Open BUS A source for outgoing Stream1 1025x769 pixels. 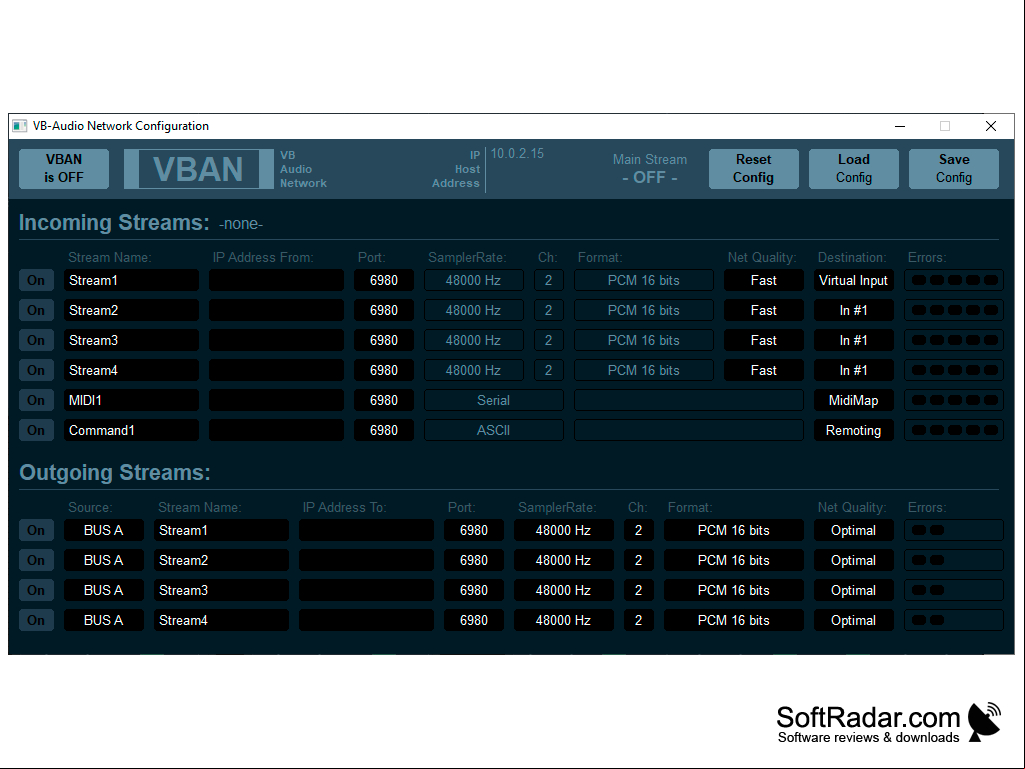point(103,530)
